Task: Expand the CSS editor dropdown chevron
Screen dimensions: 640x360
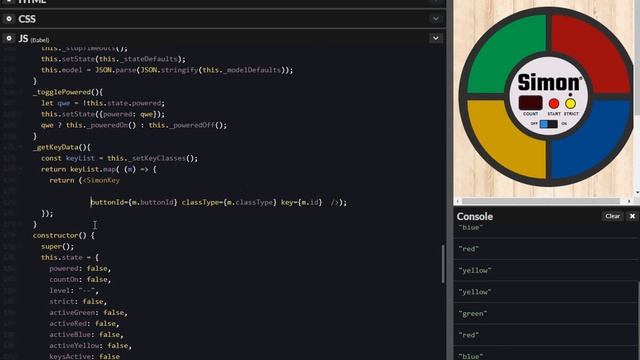Action: tap(436, 19)
